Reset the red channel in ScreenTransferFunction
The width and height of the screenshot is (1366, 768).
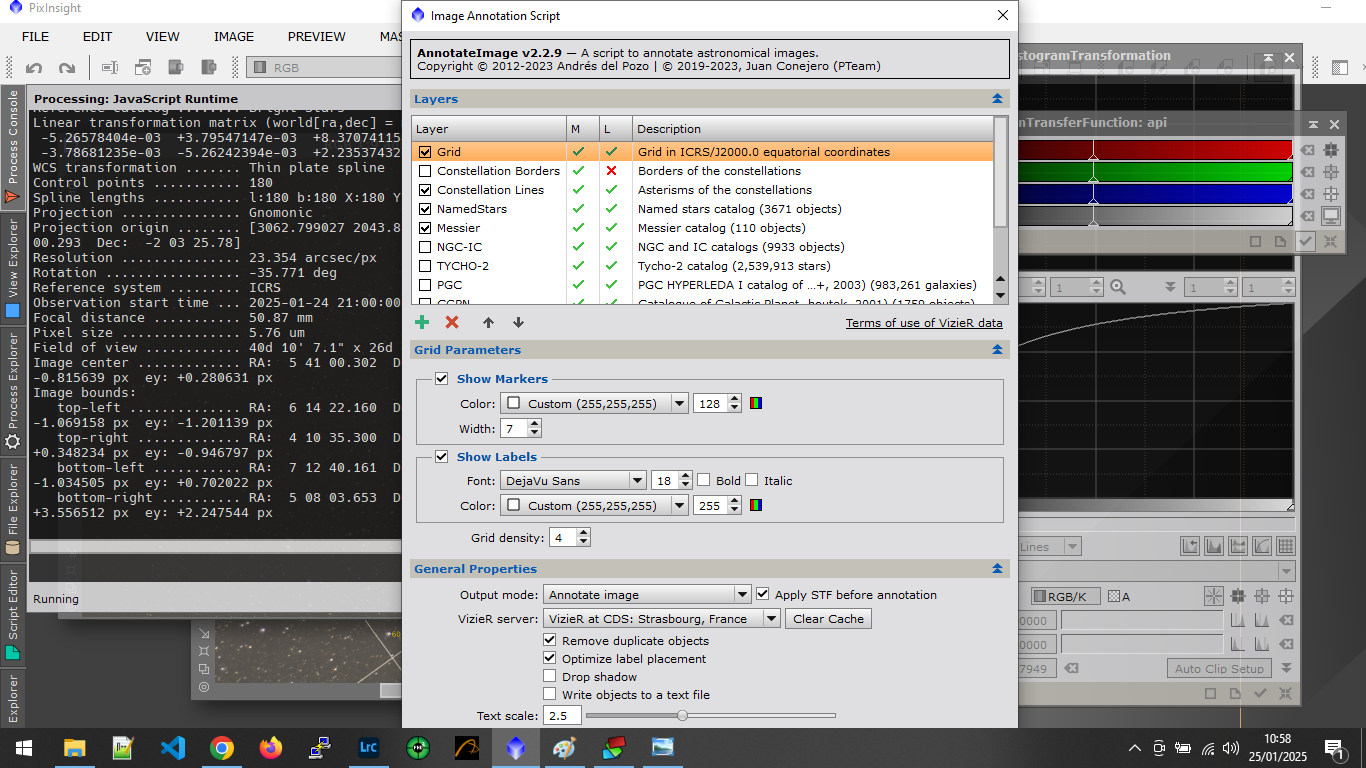point(1308,150)
